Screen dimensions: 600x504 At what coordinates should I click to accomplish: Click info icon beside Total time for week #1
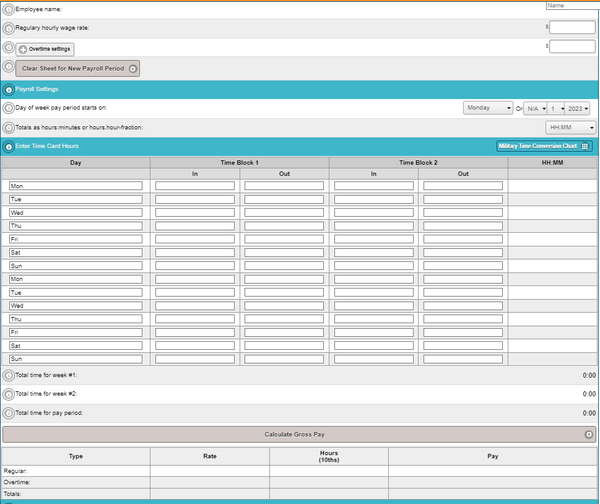(x=9, y=375)
